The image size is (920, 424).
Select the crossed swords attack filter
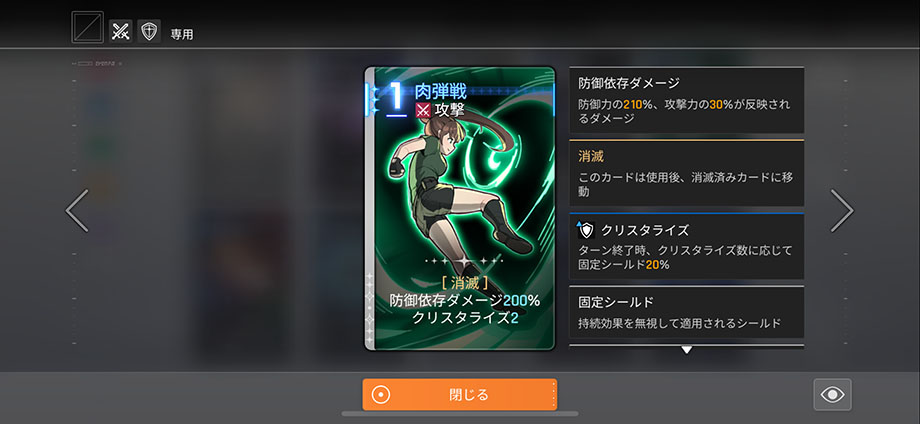pyautogui.click(x=120, y=31)
